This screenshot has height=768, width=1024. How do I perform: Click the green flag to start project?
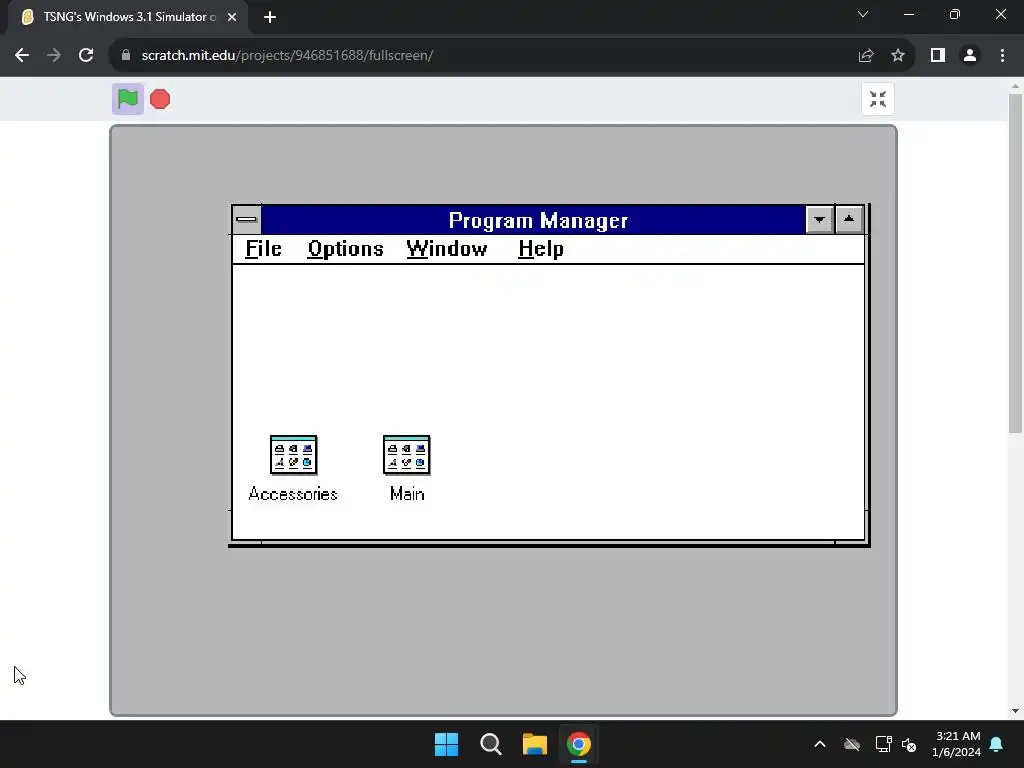click(127, 99)
